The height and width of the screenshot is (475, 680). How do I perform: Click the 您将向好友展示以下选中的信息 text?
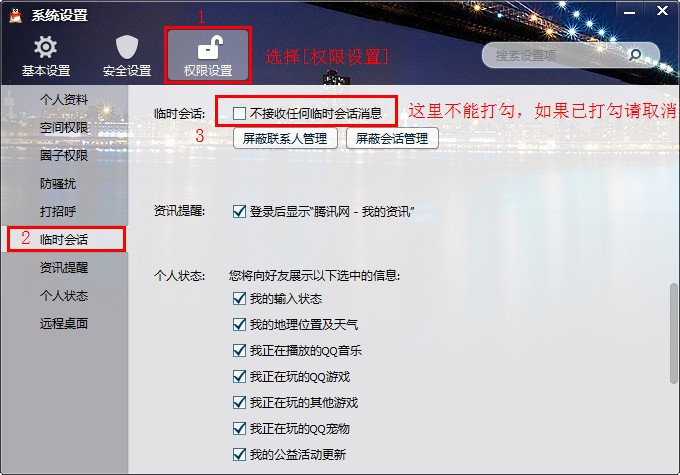tap(314, 275)
